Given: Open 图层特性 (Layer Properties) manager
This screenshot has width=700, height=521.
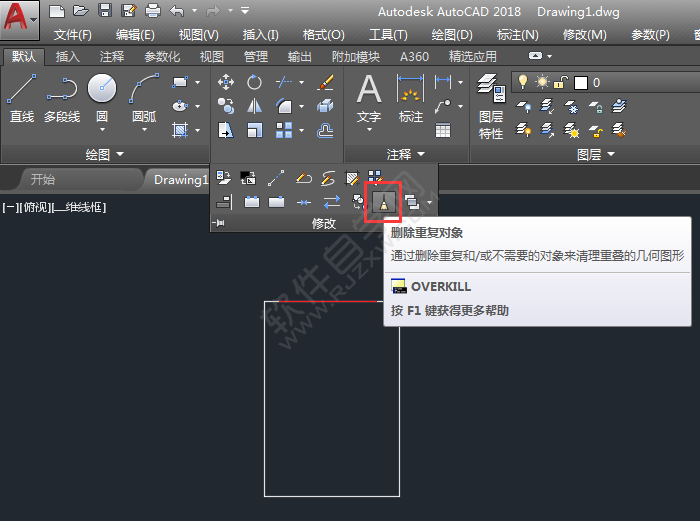Looking at the screenshot, I should [x=491, y=106].
